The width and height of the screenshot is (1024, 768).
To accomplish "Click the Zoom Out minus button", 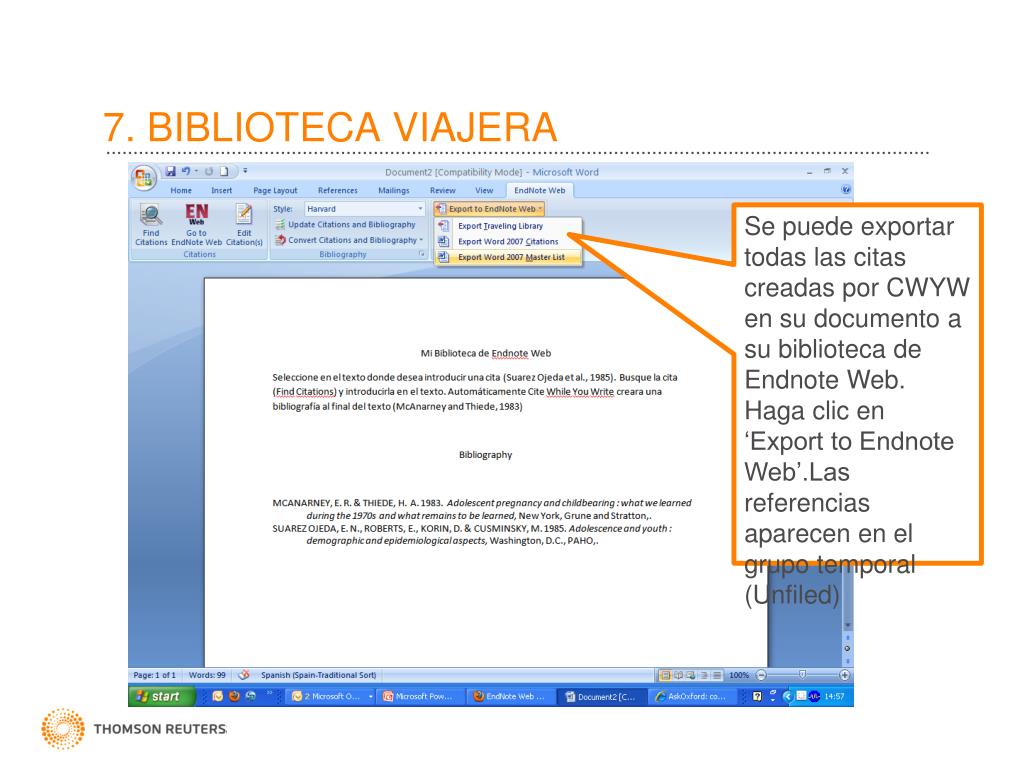I will click(761, 675).
